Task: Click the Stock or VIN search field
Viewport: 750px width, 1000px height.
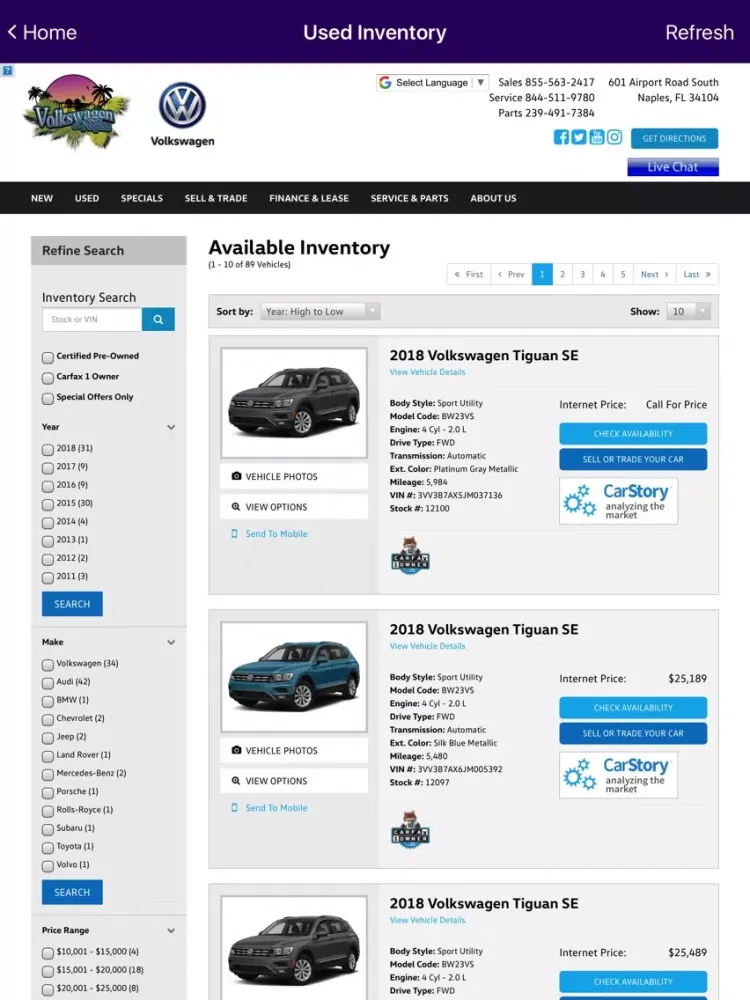Action: (92, 320)
